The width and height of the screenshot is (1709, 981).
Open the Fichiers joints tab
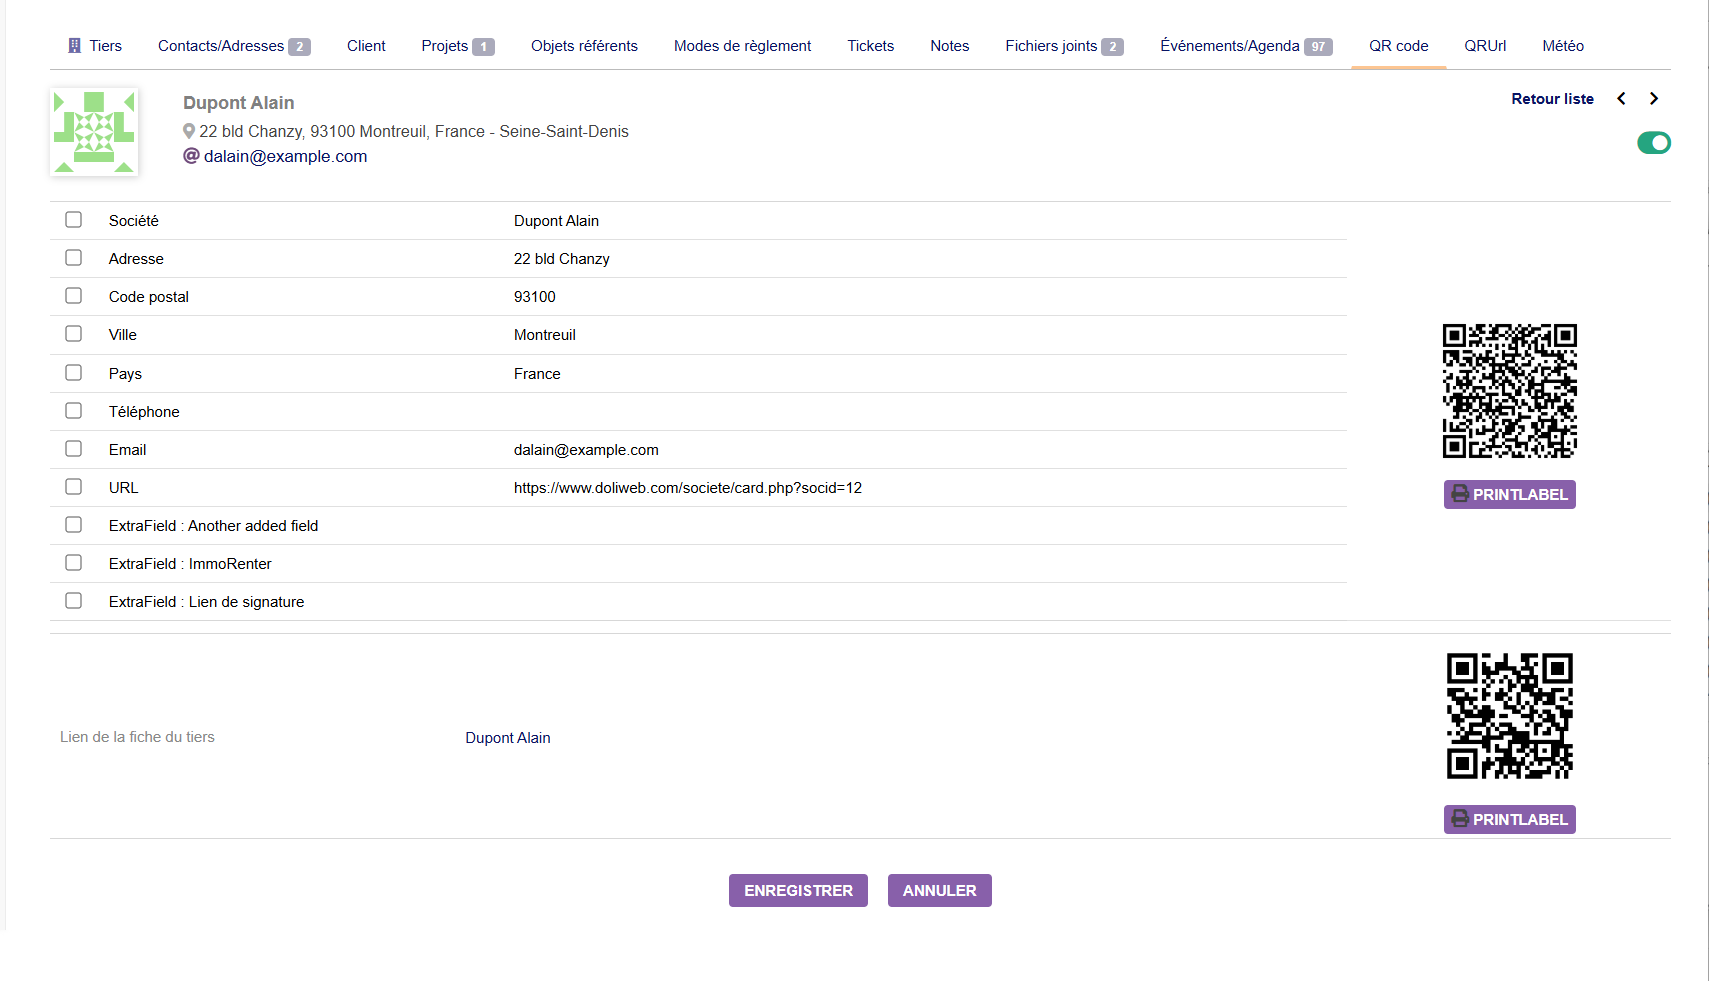[x=1065, y=46]
